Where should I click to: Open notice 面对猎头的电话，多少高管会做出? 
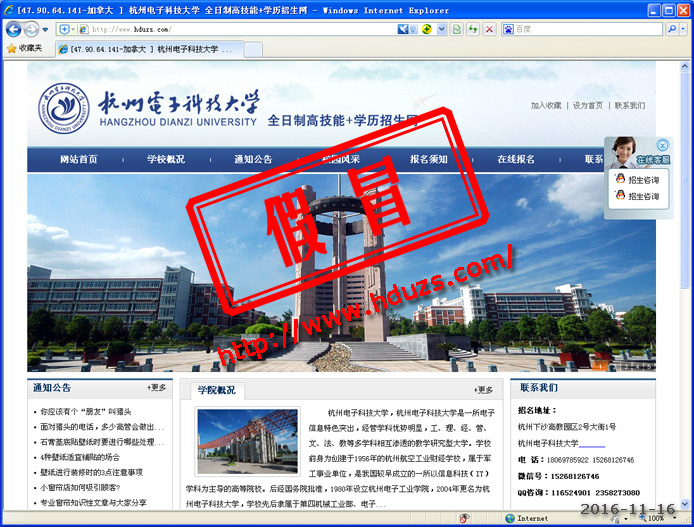coord(102,427)
